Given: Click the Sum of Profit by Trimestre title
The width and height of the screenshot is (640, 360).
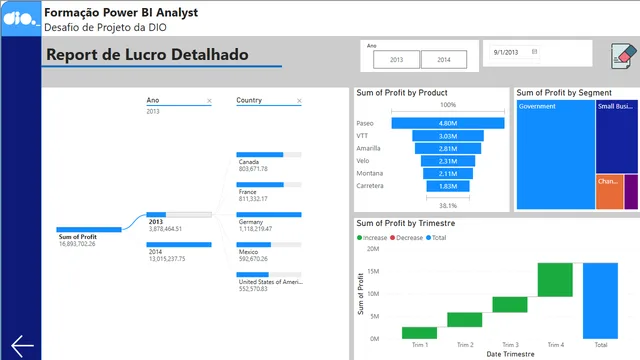Looking at the screenshot, I should 406,223.
